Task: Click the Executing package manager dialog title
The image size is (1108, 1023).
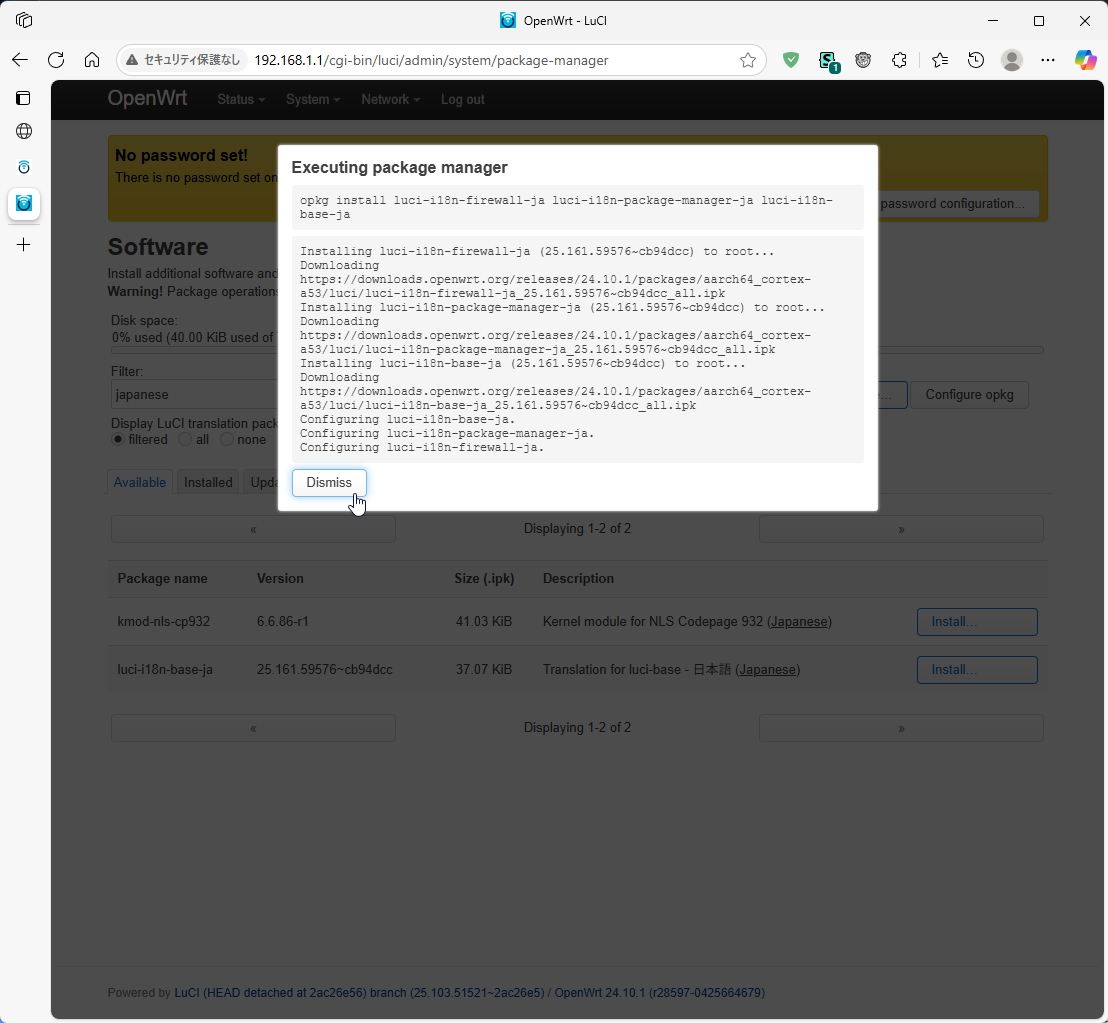Action: (399, 167)
